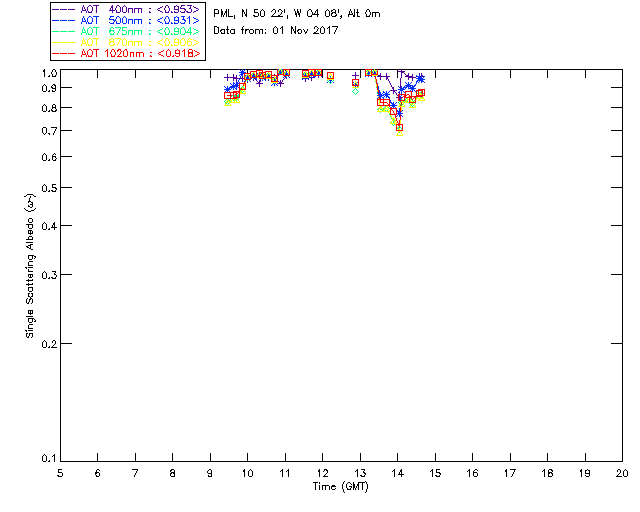Click the 14 on the time axis
Image resolution: width=640 pixels, height=512 pixels.
(x=398, y=473)
